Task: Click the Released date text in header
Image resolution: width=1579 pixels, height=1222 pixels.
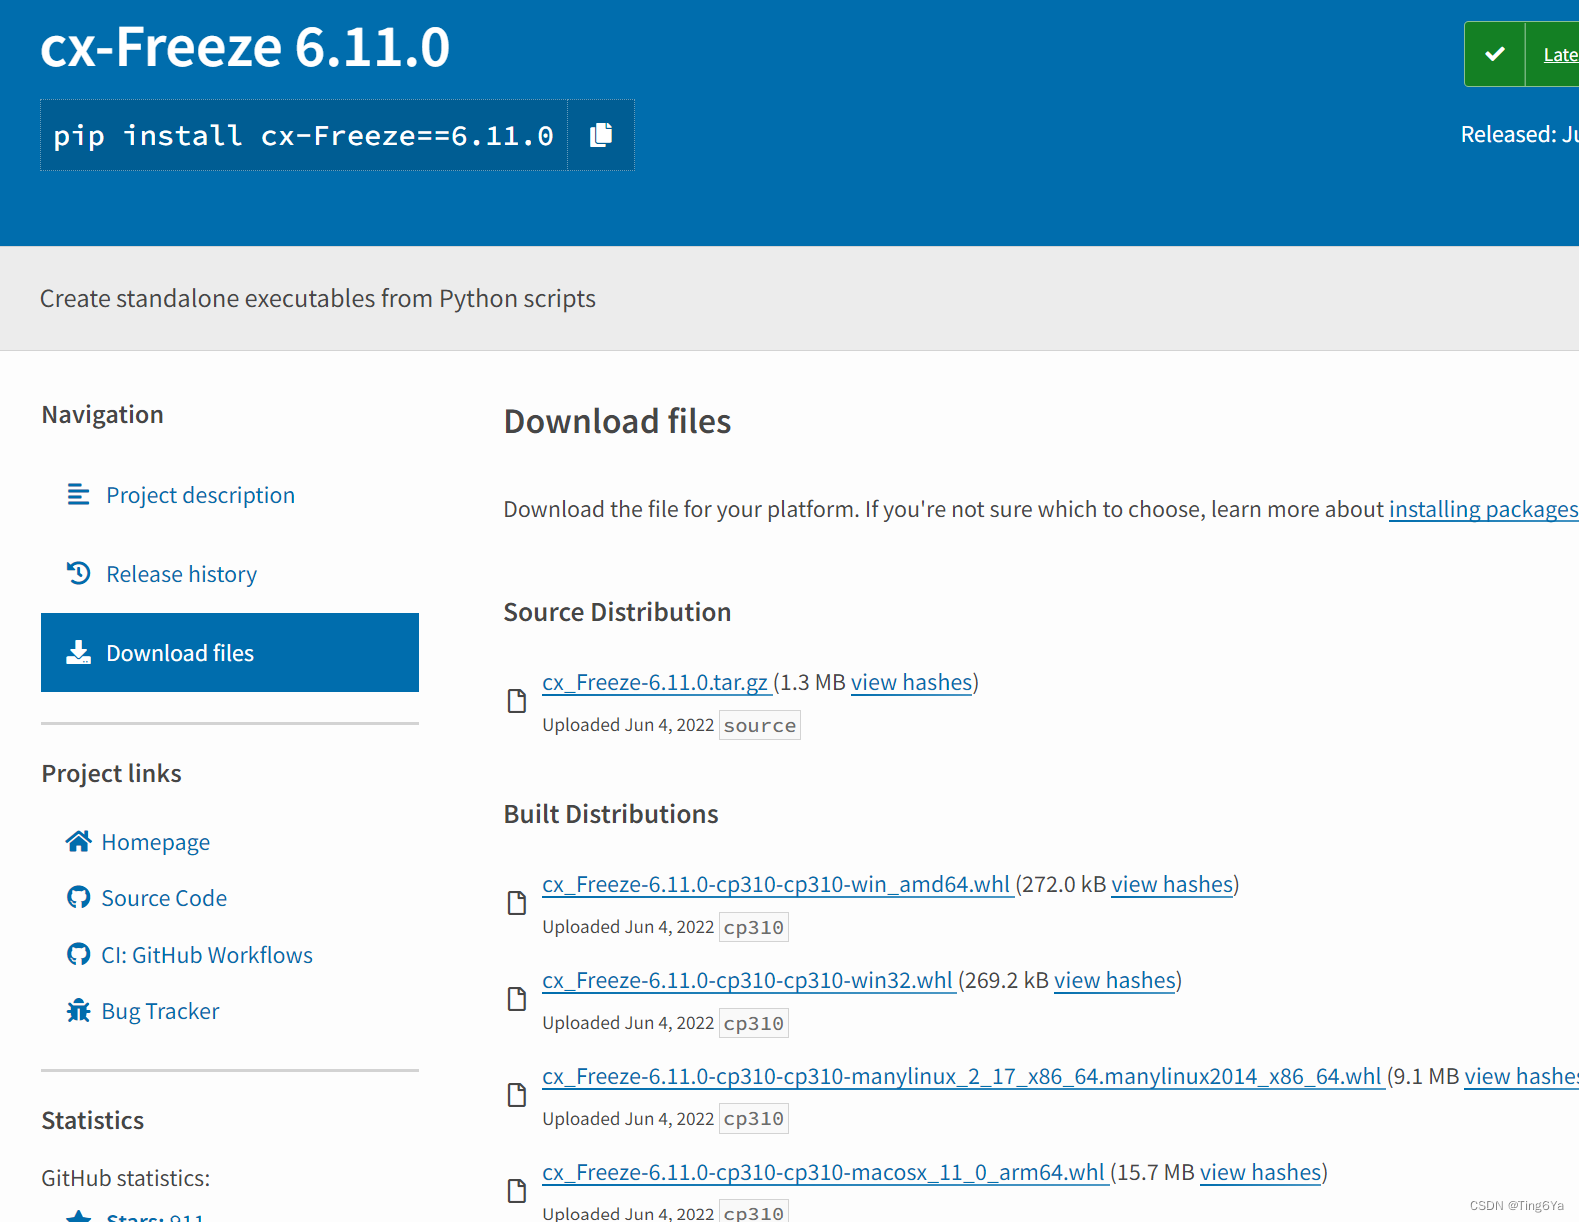Action: (x=1520, y=134)
